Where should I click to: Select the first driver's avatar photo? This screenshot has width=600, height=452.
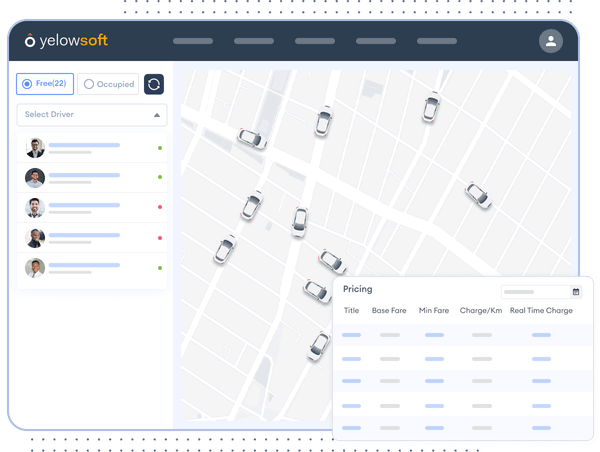coord(35,148)
